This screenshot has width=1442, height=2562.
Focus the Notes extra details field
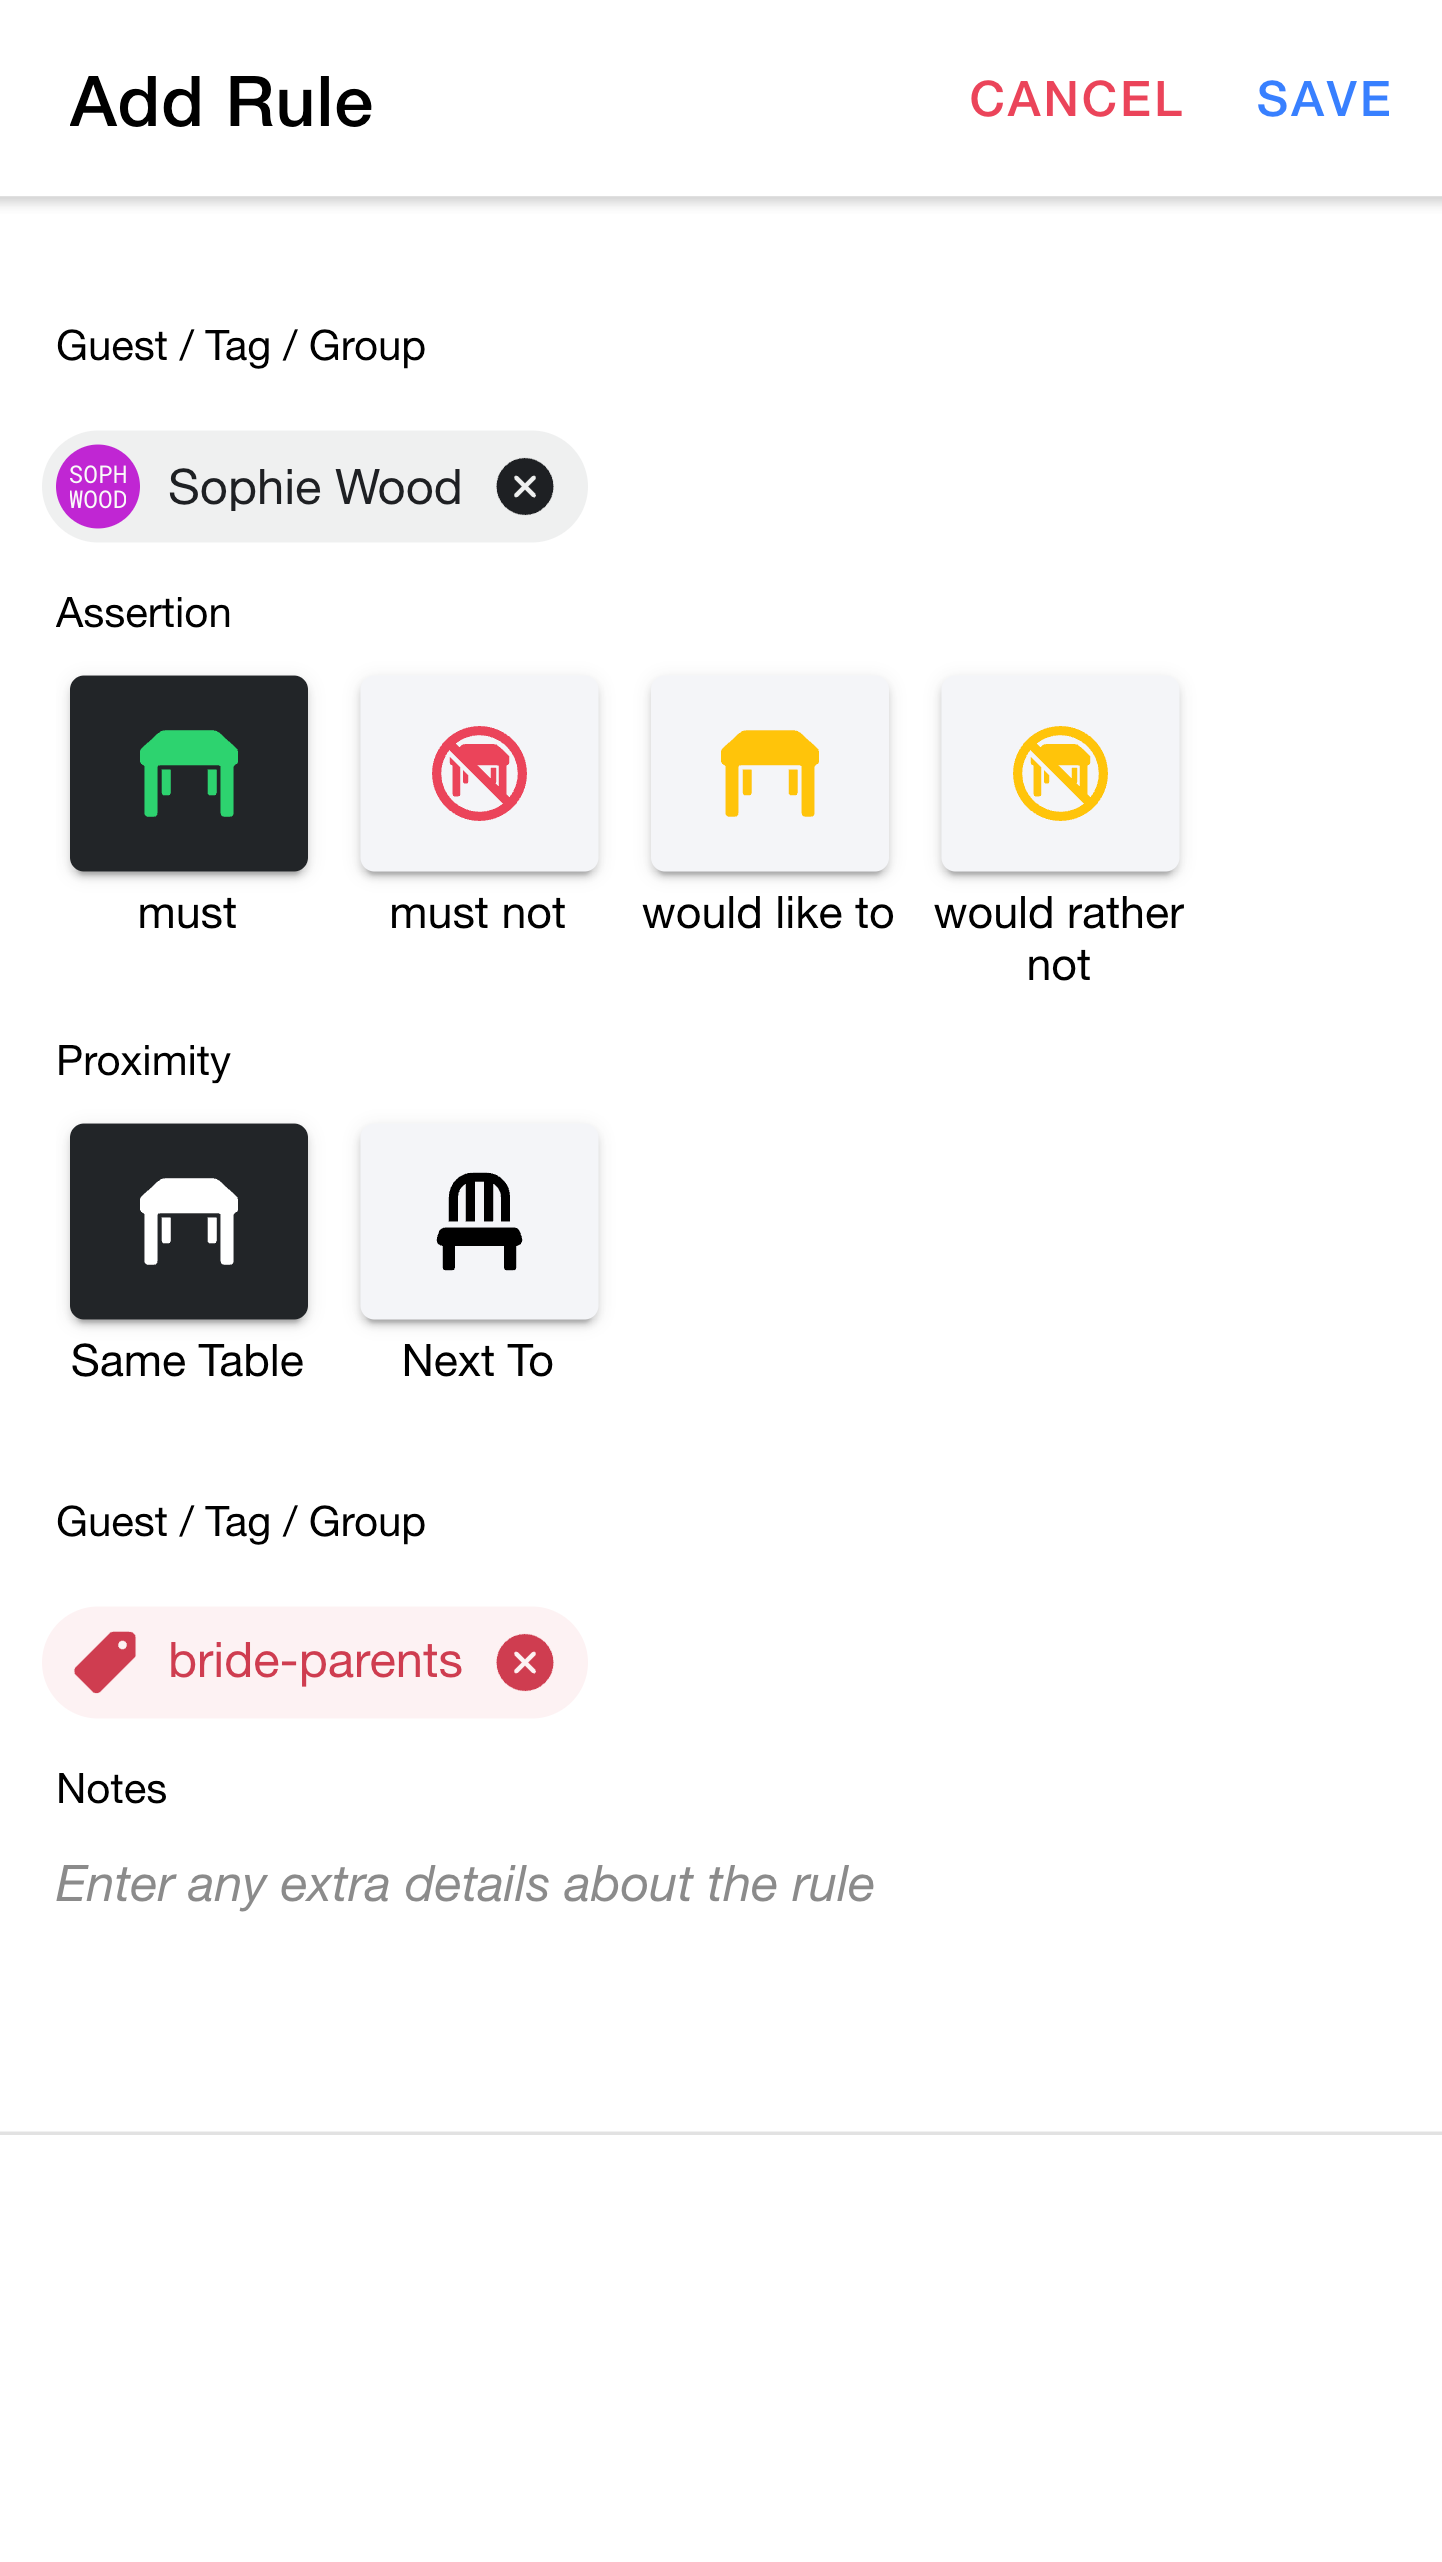coord(720,1884)
